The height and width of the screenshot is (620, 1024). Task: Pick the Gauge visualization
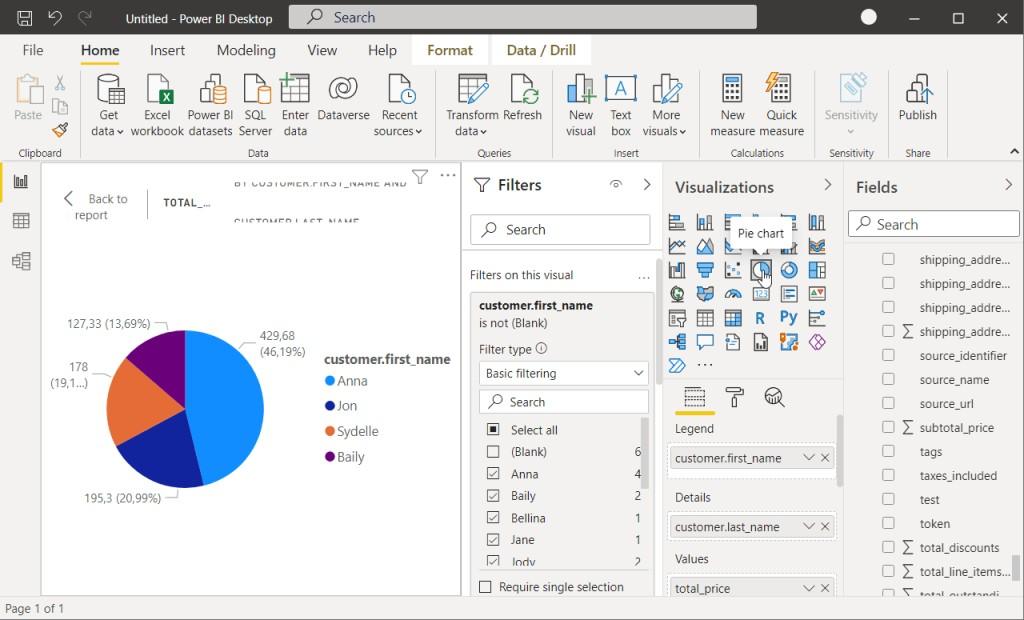click(733, 294)
